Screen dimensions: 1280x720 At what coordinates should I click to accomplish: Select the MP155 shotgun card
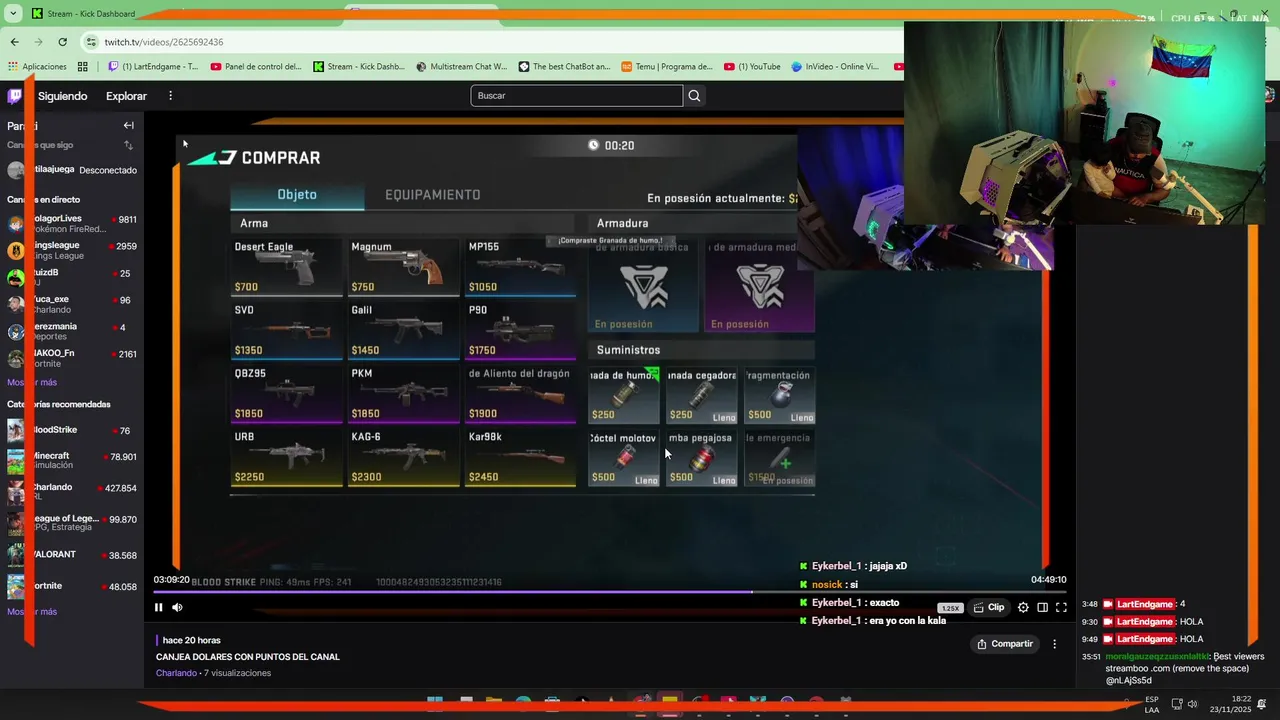tap(520, 267)
